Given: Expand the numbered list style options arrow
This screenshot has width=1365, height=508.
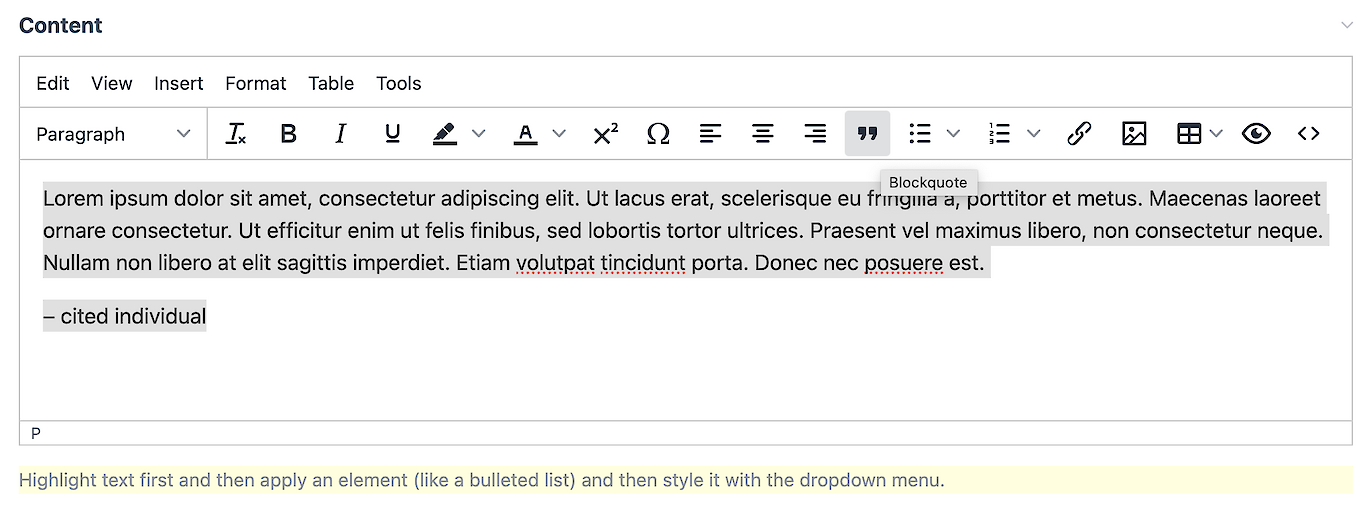Looking at the screenshot, I should point(1034,134).
